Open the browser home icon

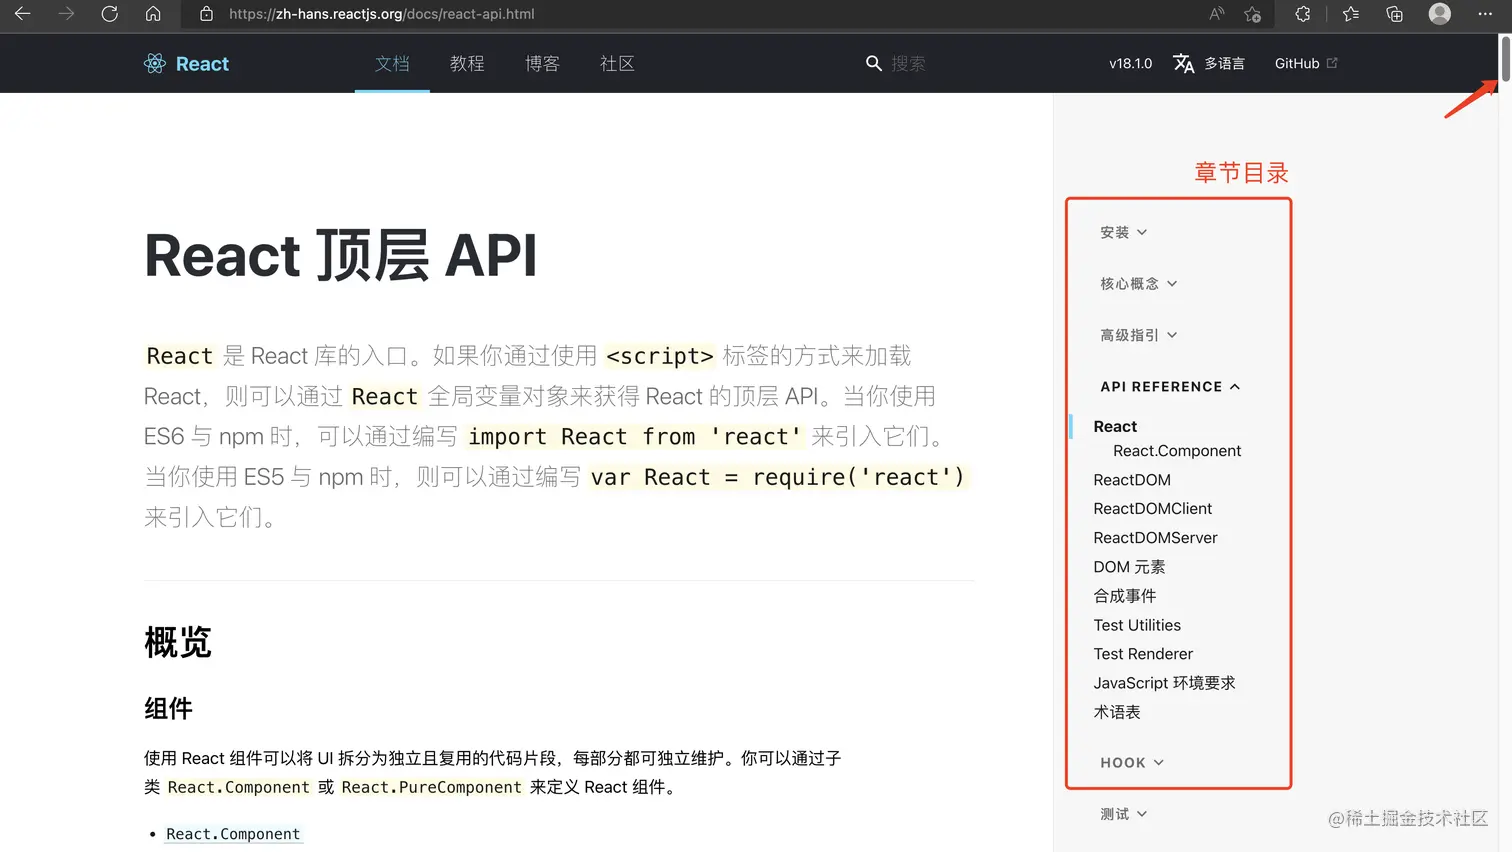point(153,14)
